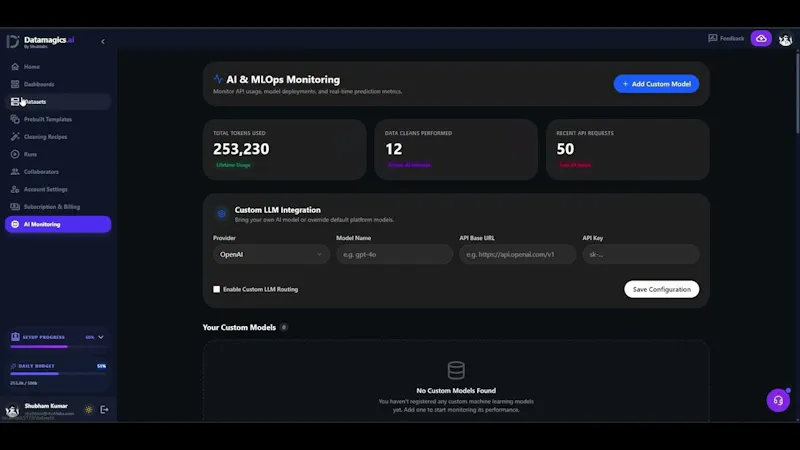Viewport: 800px width, 450px height.
Task: Click the Data Cleans Performed value 12
Action: click(x=393, y=149)
